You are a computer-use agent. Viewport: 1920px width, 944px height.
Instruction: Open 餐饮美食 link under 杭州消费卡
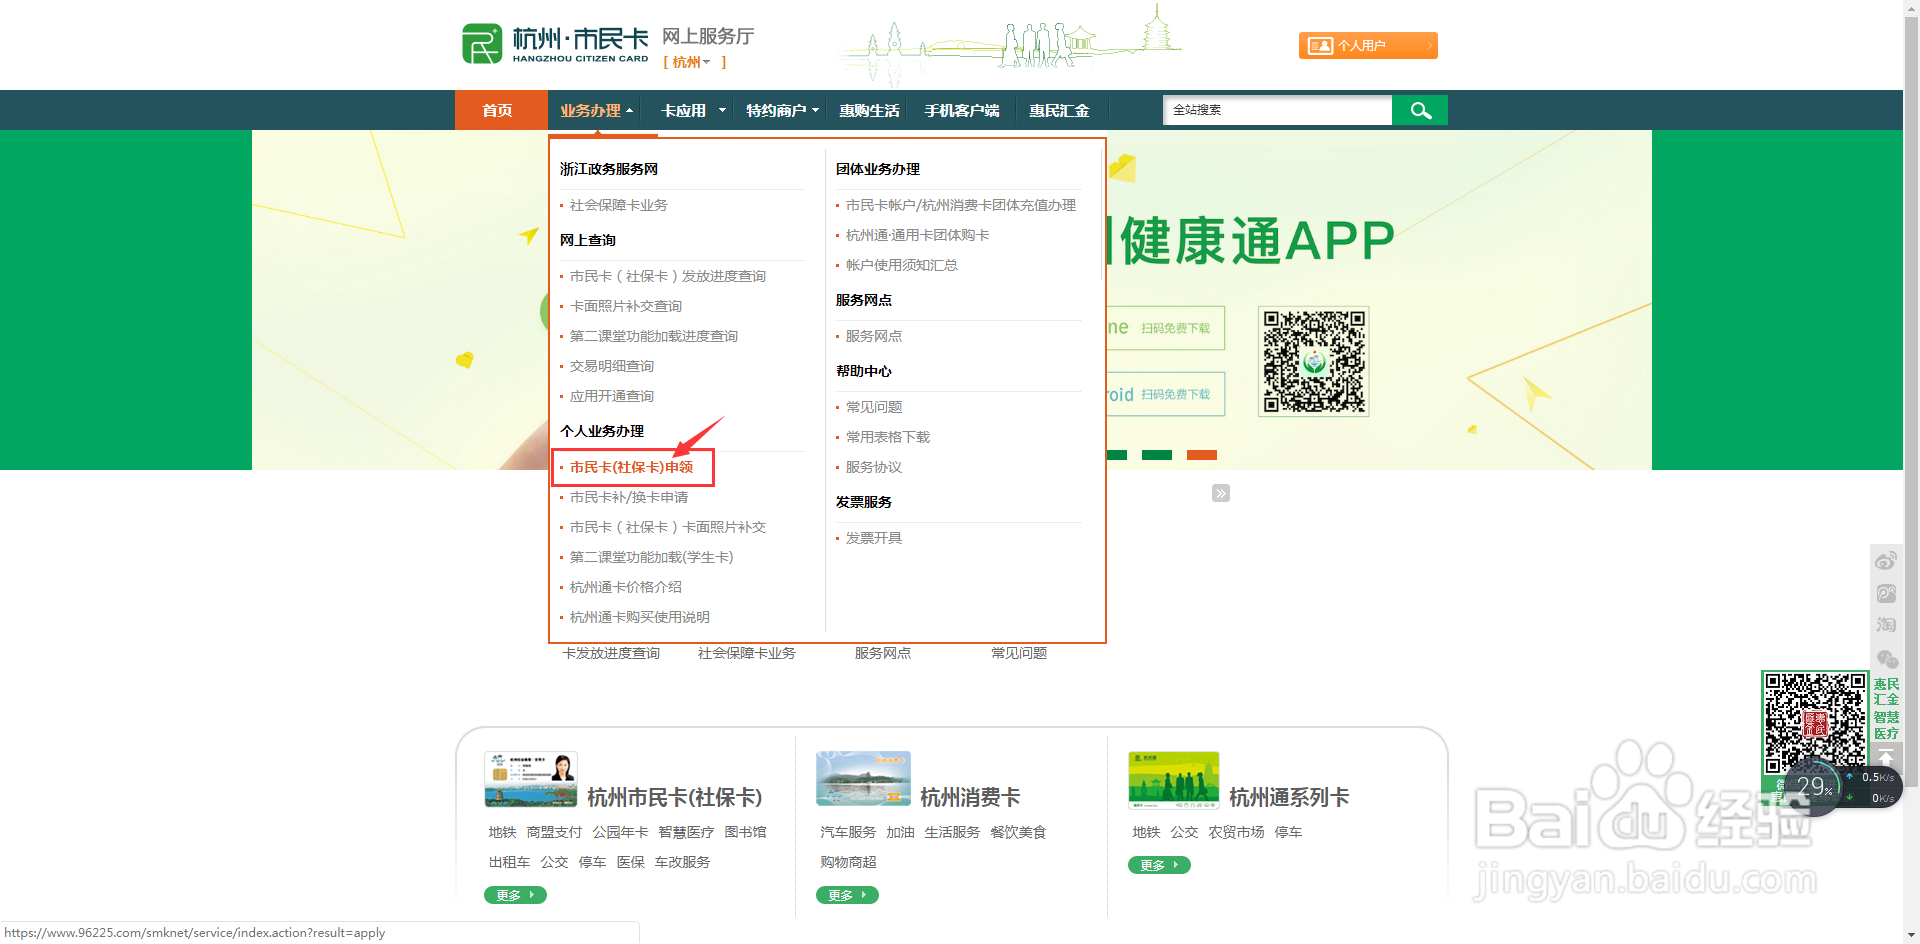(1018, 832)
